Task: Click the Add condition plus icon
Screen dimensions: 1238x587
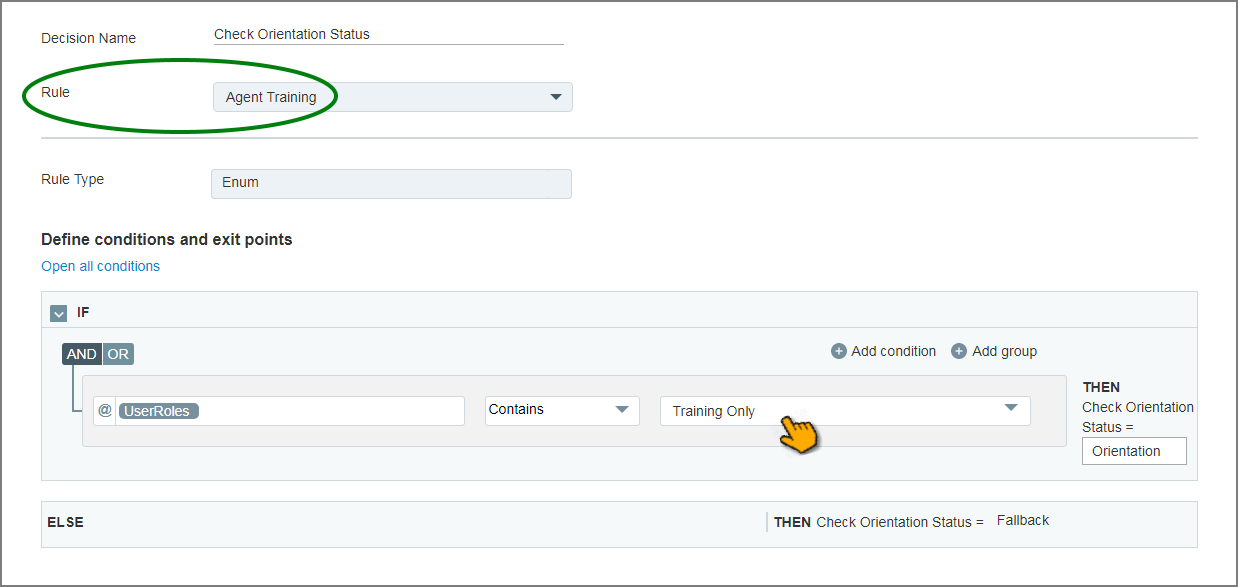Action: [x=839, y=351]
